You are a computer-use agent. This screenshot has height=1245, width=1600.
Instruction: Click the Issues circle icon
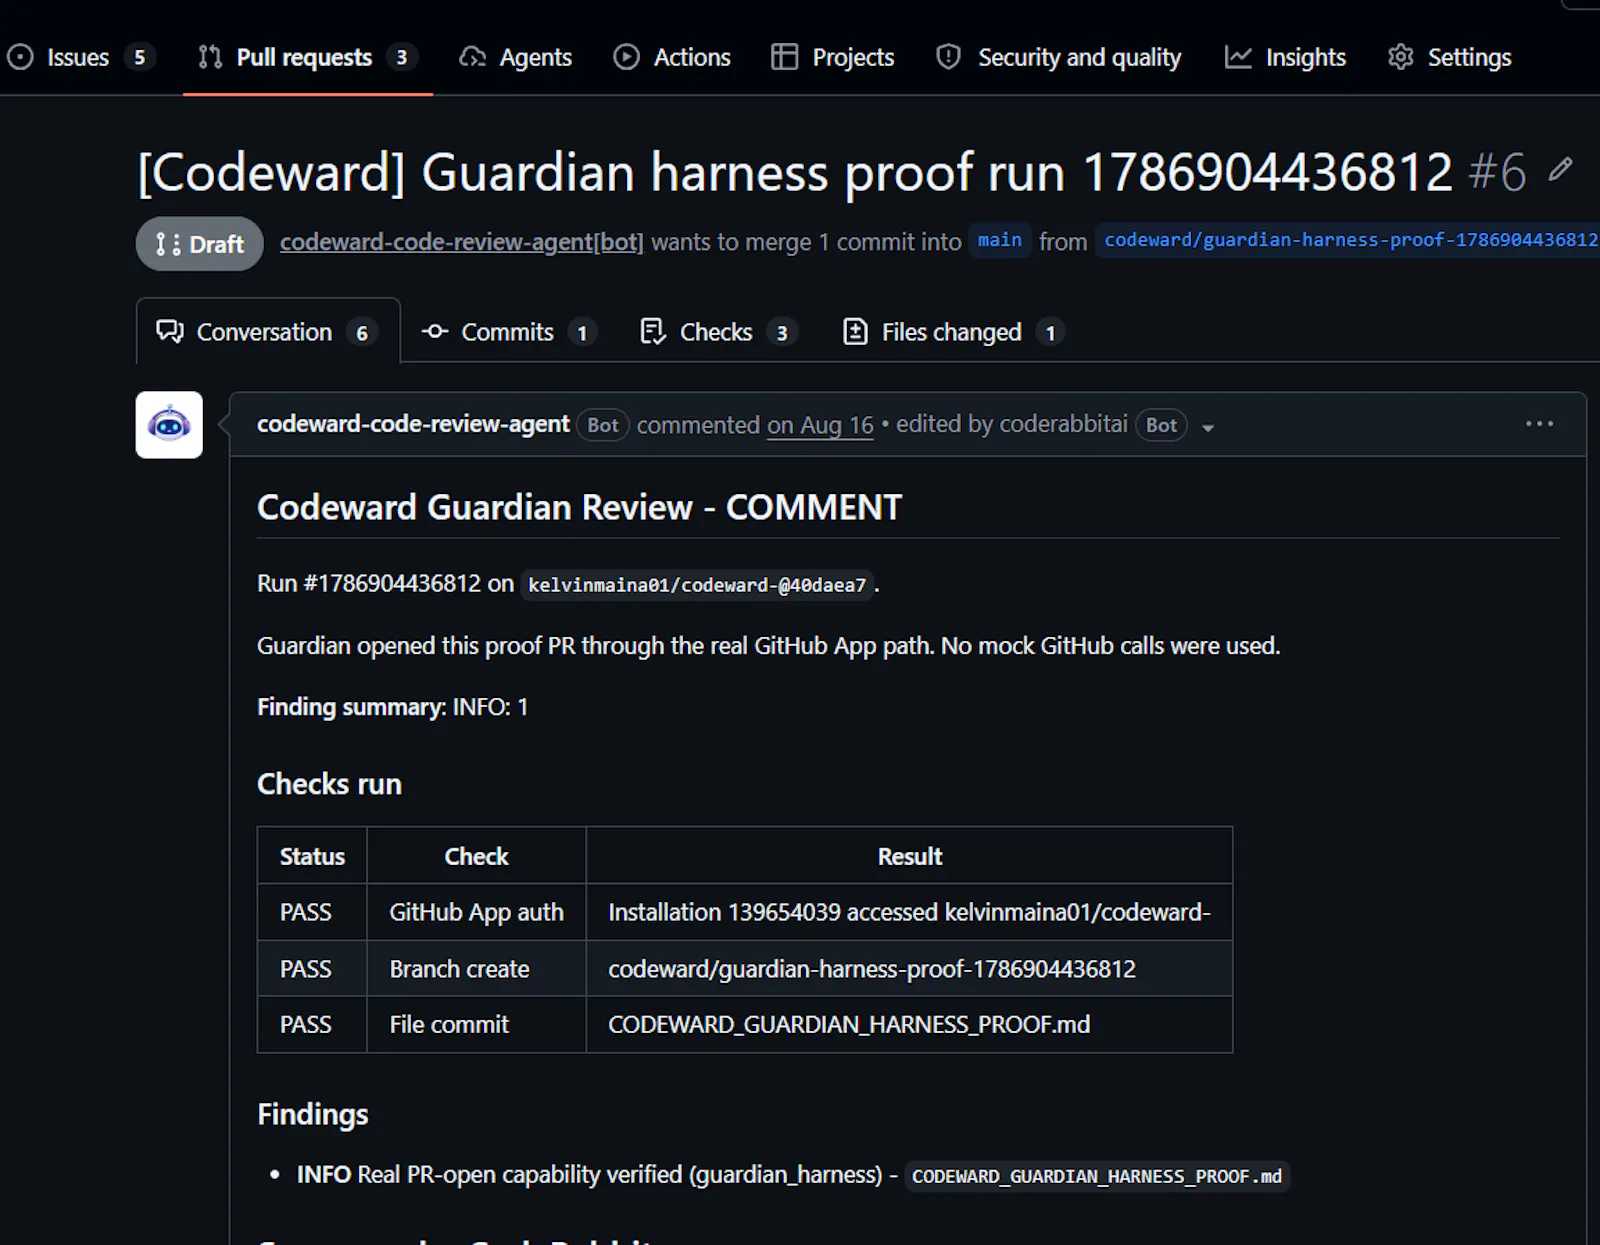21,58
